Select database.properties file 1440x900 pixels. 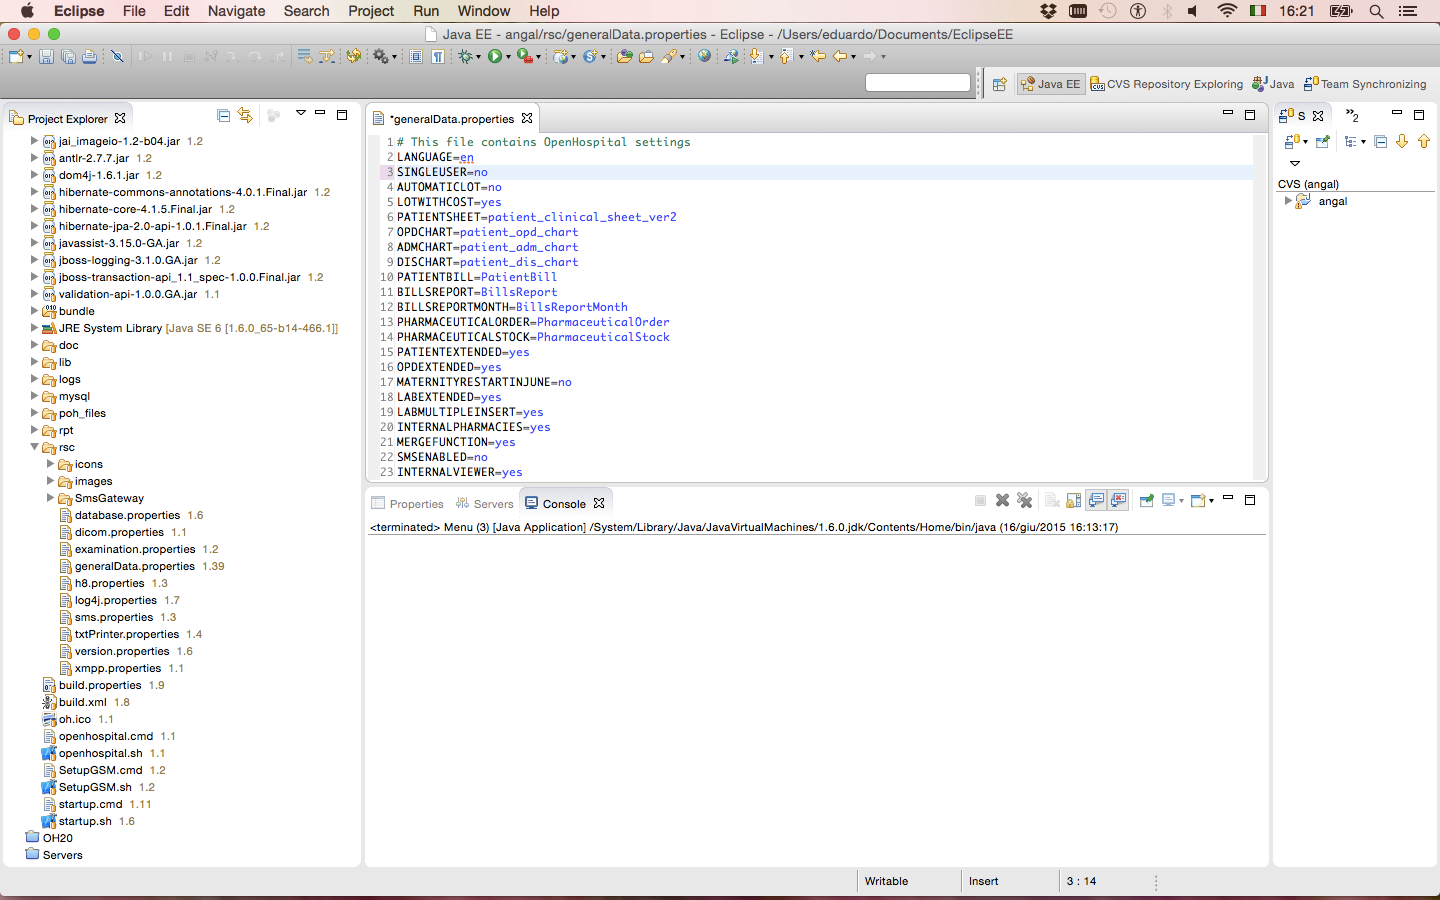tap(127, 515)
